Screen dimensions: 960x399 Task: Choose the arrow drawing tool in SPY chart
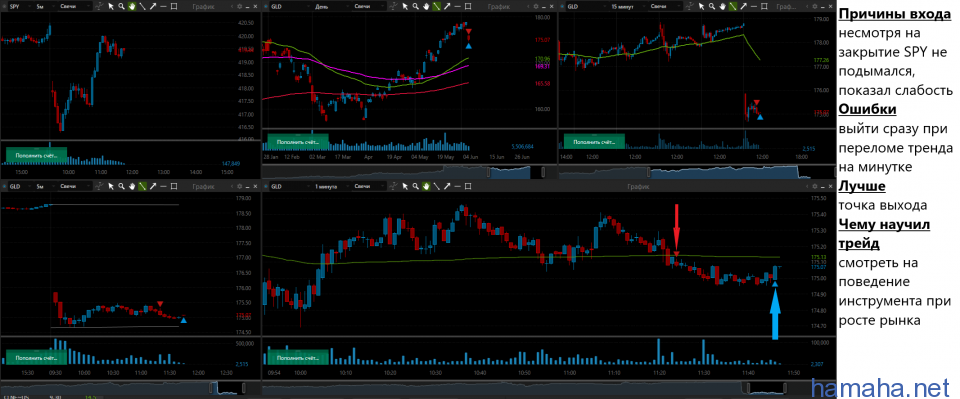tap(153, 6)
